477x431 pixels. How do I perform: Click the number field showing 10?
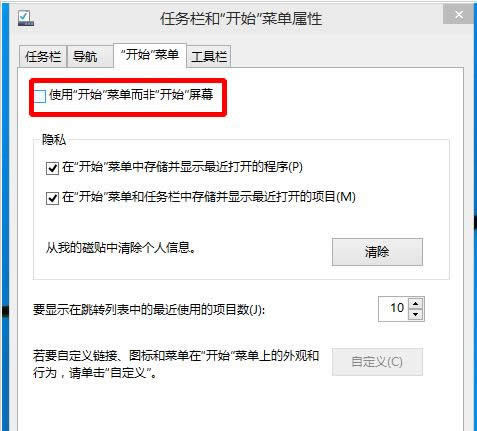pyautogui.click(x=394, y=309)
